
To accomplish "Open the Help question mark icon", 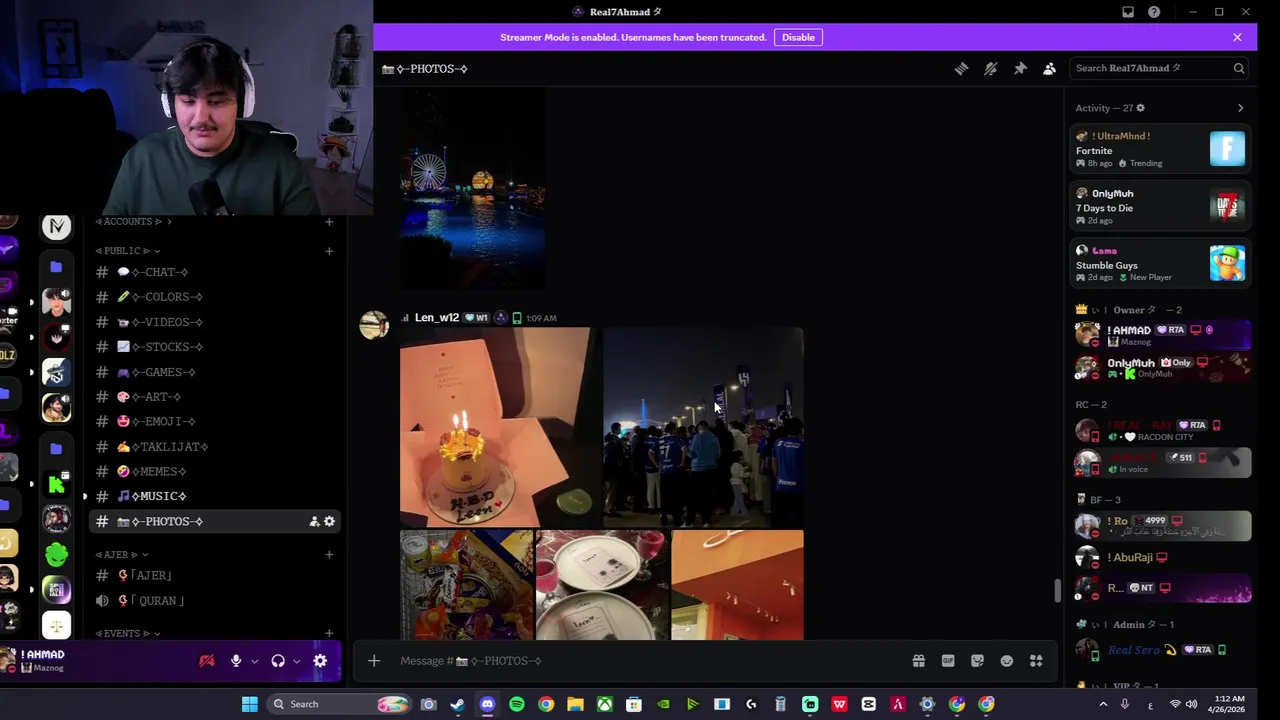I will [1154, 12].
